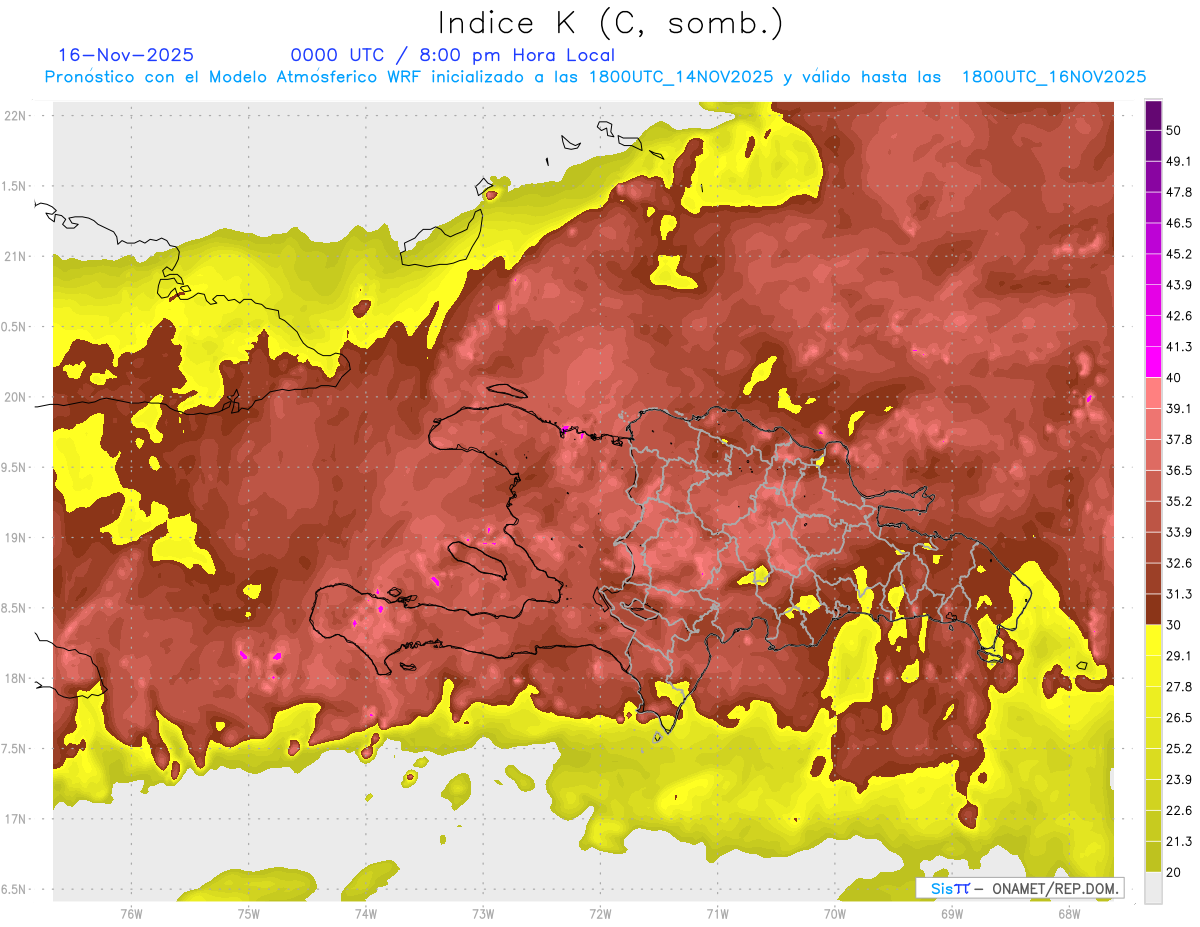Click the 'SisTT - ONAMET/REP.DOM.' credit label

point(1020,888)
